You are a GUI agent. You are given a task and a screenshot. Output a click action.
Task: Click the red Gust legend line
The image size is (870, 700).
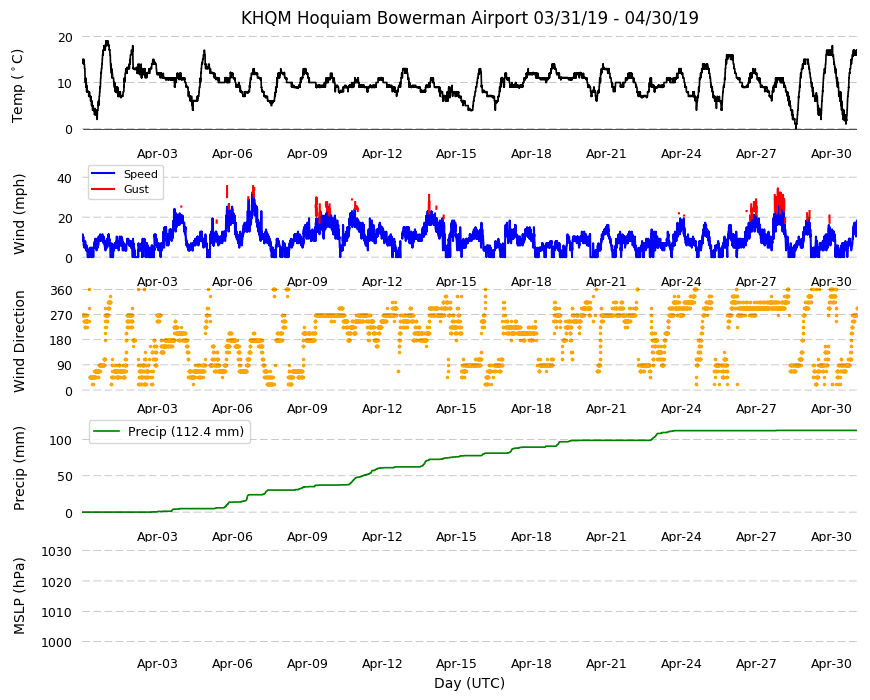tap(103, 189)
